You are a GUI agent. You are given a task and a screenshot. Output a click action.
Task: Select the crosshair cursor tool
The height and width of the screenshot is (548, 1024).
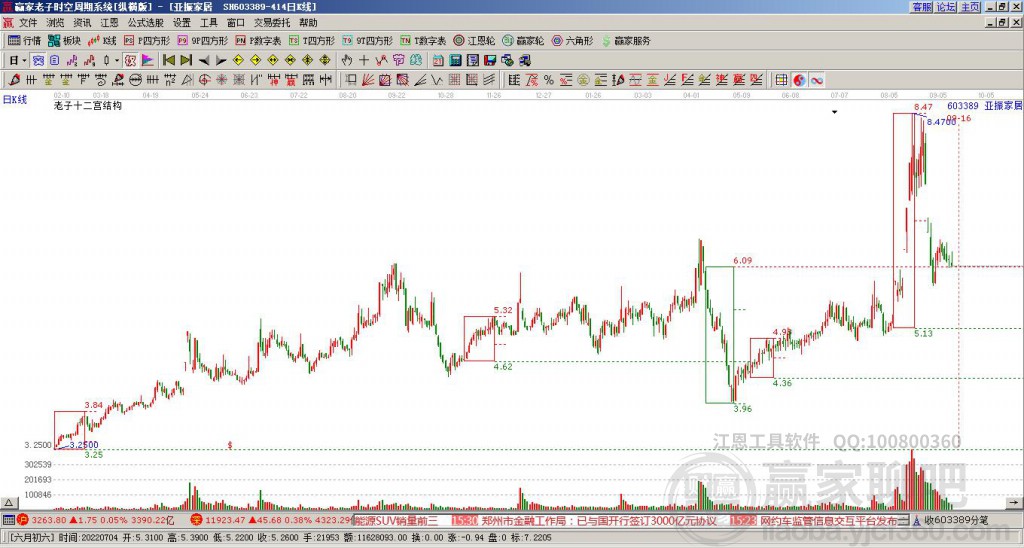[x=364, y=61]
